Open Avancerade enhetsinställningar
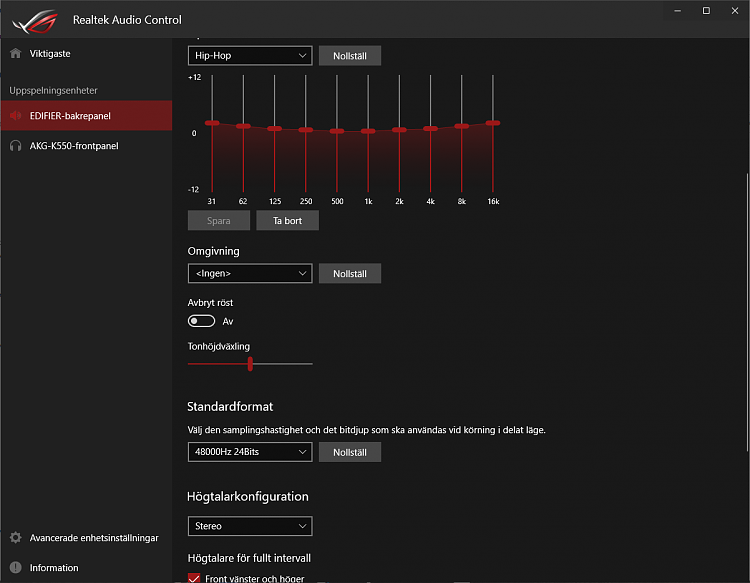This screenshot has width=750, height=583. click(x=86, y=538)
